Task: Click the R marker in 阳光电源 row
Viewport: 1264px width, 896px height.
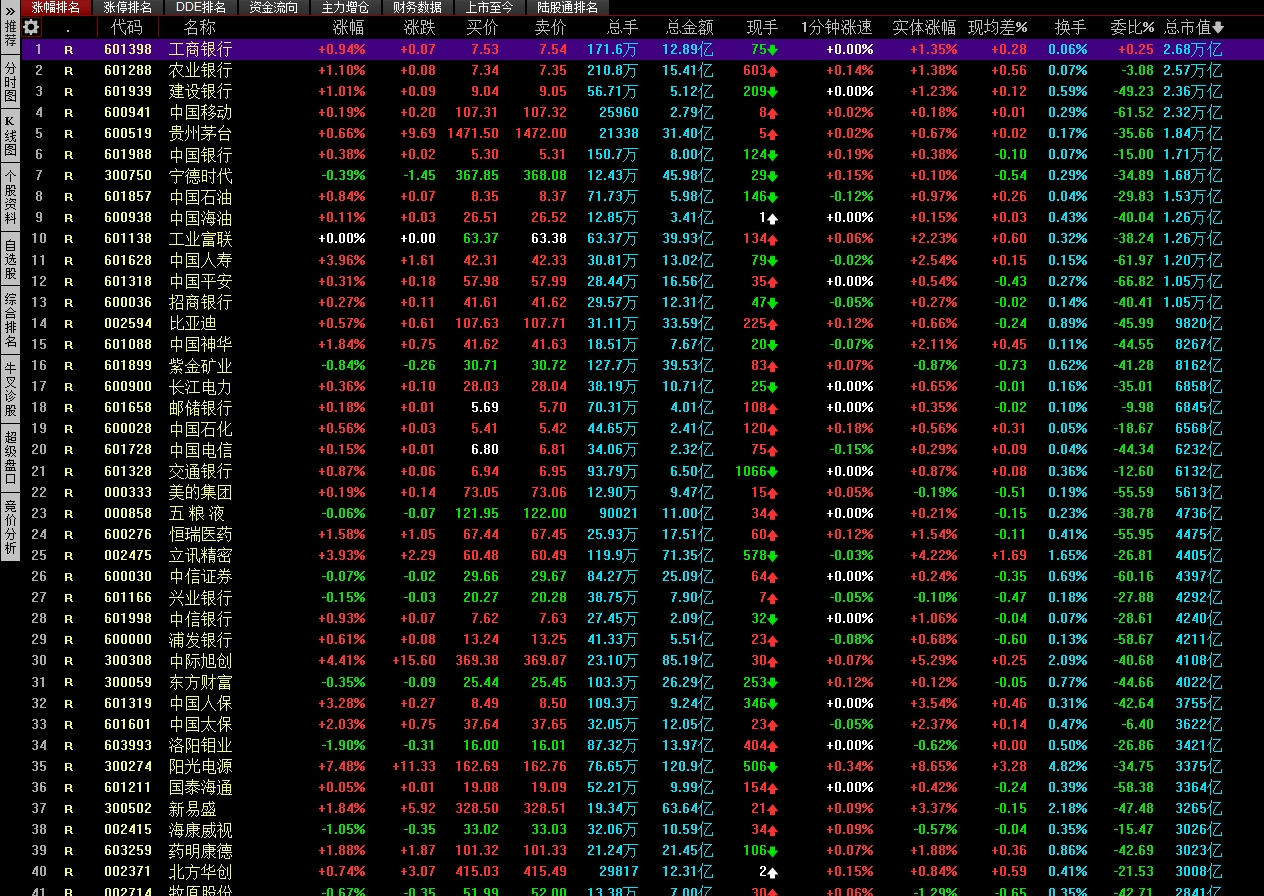Action: pyautogui.click(x=69, y=766)
